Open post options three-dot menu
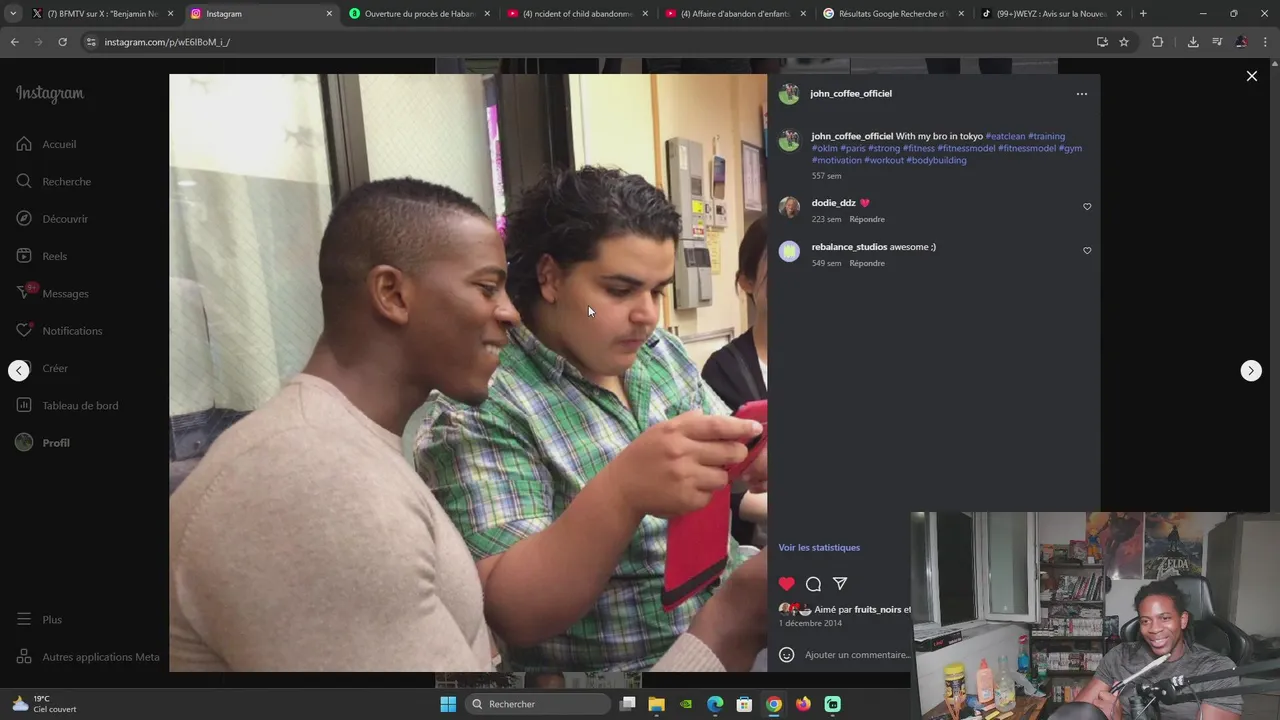The image size is (1280, 720). click(x=1081, y=94)
